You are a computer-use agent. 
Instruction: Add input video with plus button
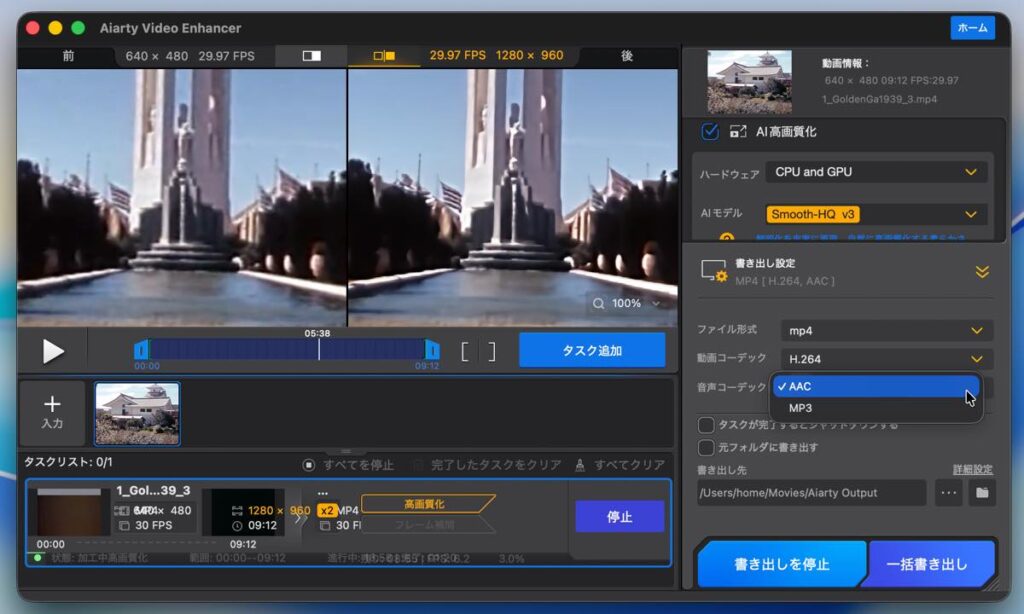52,412
